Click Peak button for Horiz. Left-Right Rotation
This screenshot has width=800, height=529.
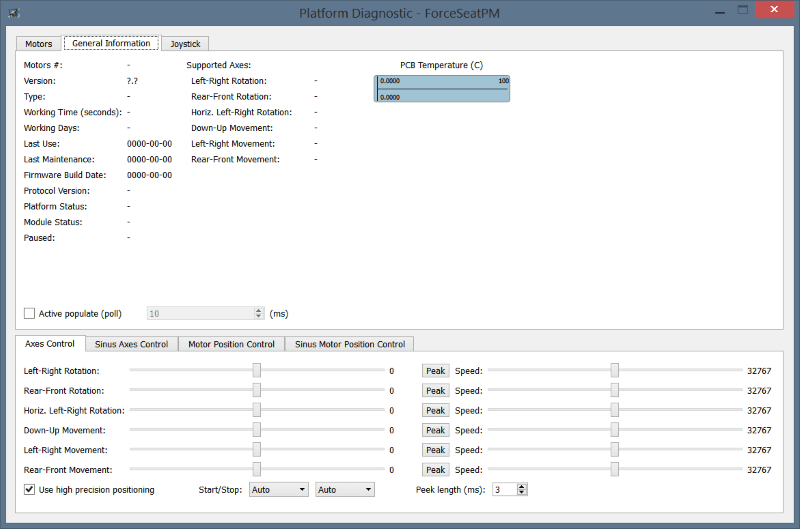tap(436, 411)
